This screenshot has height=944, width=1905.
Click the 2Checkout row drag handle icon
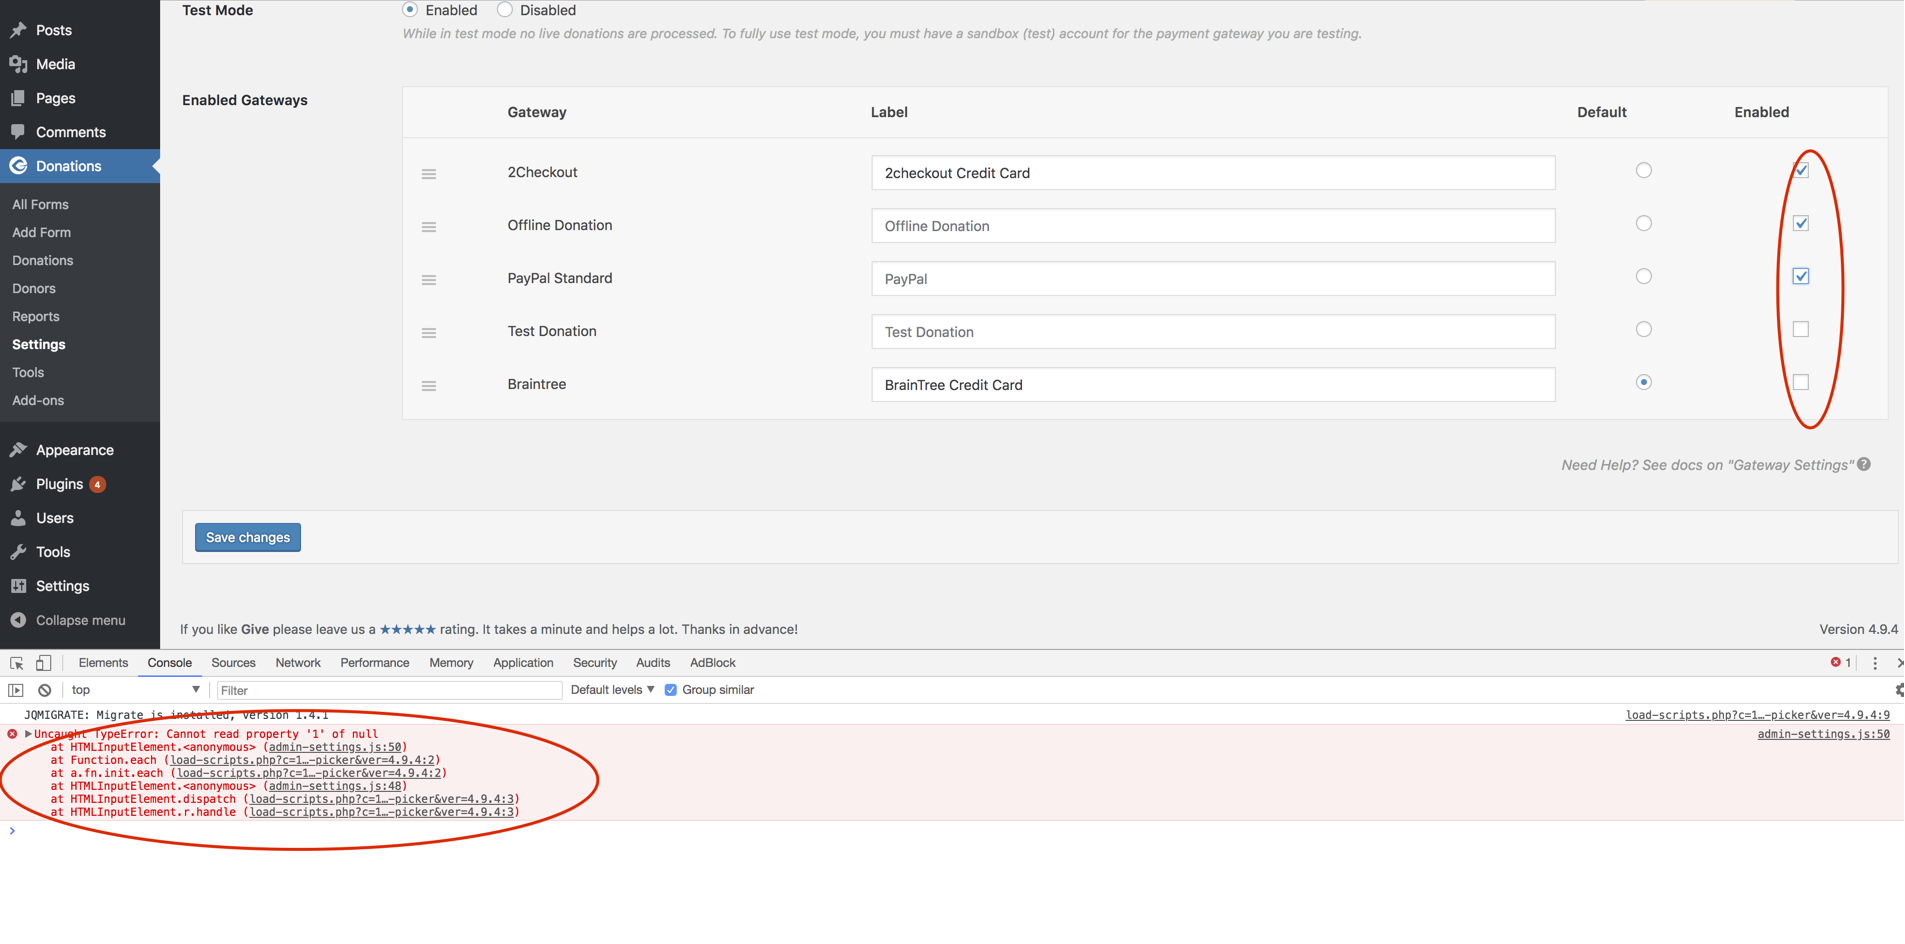click(429, 174)
